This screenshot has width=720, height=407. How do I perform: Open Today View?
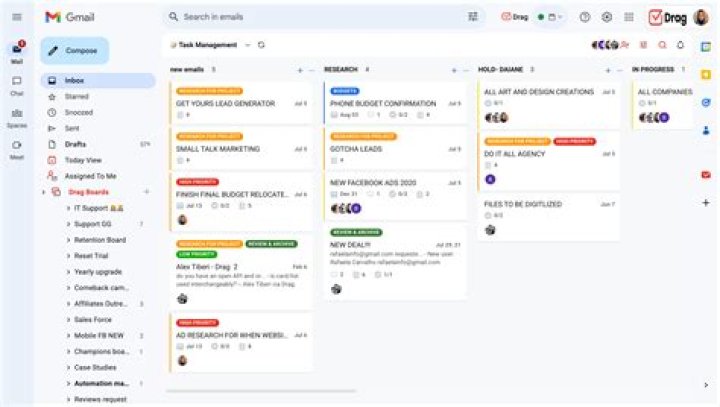coord(98,160)
